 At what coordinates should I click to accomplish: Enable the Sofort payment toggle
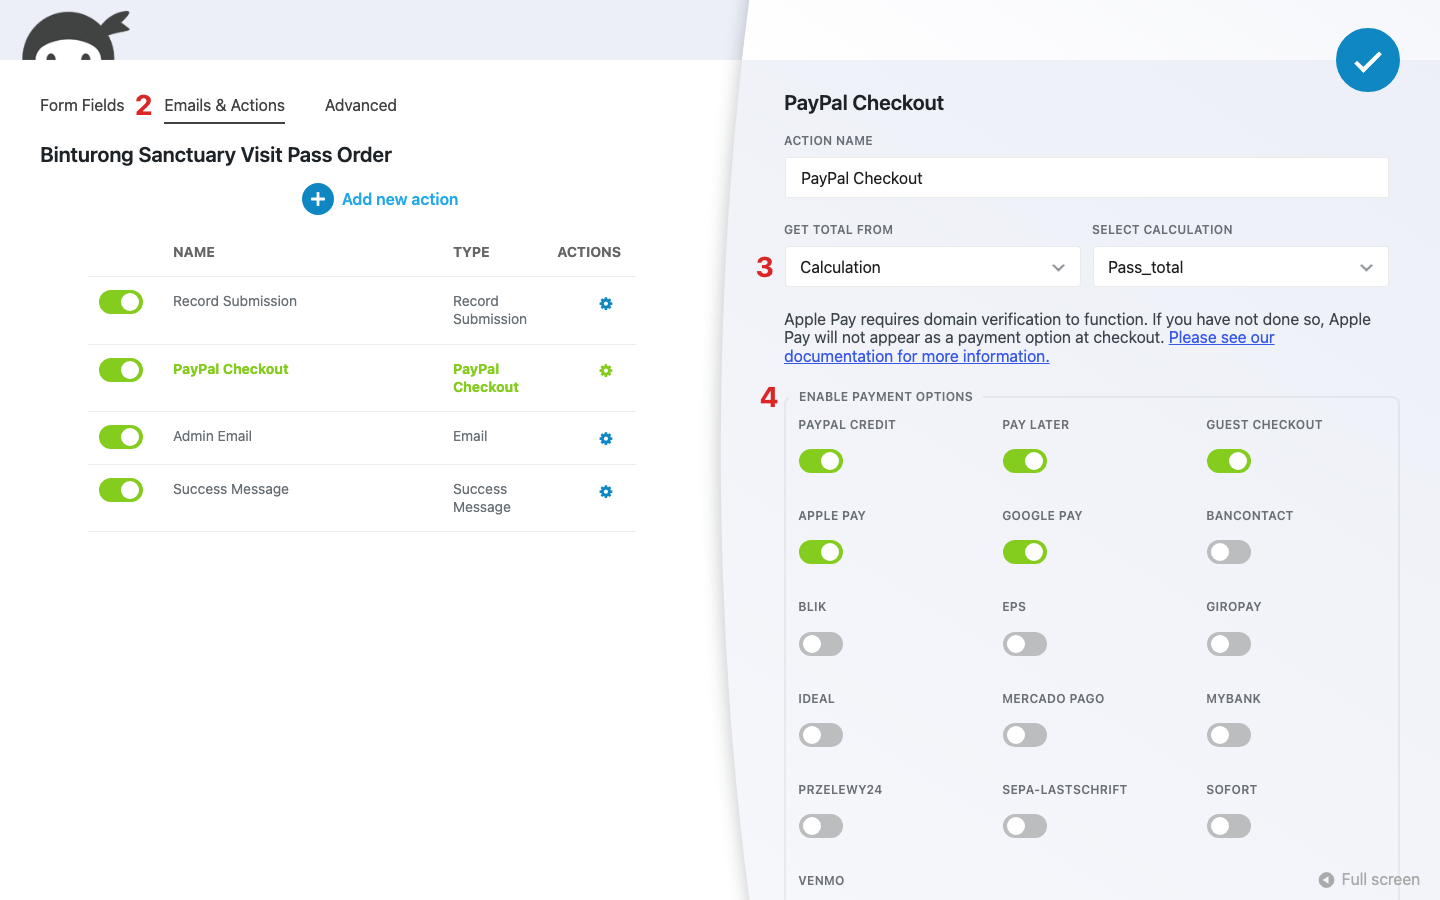(1229, 826)
